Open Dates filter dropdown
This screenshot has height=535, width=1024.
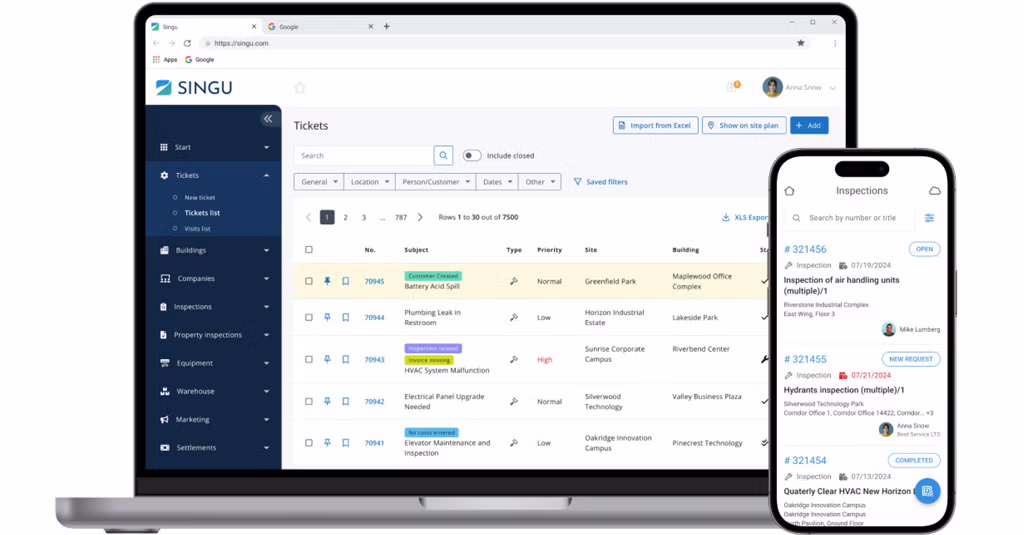pos(497,182)
